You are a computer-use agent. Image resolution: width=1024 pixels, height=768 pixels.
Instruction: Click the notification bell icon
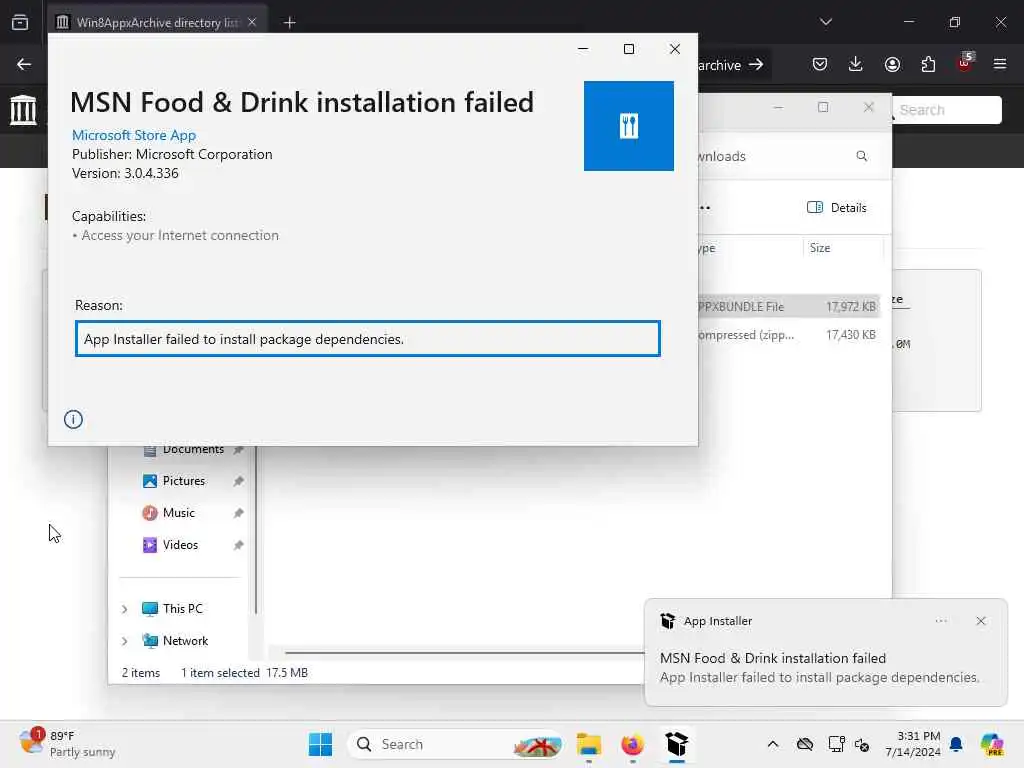tap(956, 744)
